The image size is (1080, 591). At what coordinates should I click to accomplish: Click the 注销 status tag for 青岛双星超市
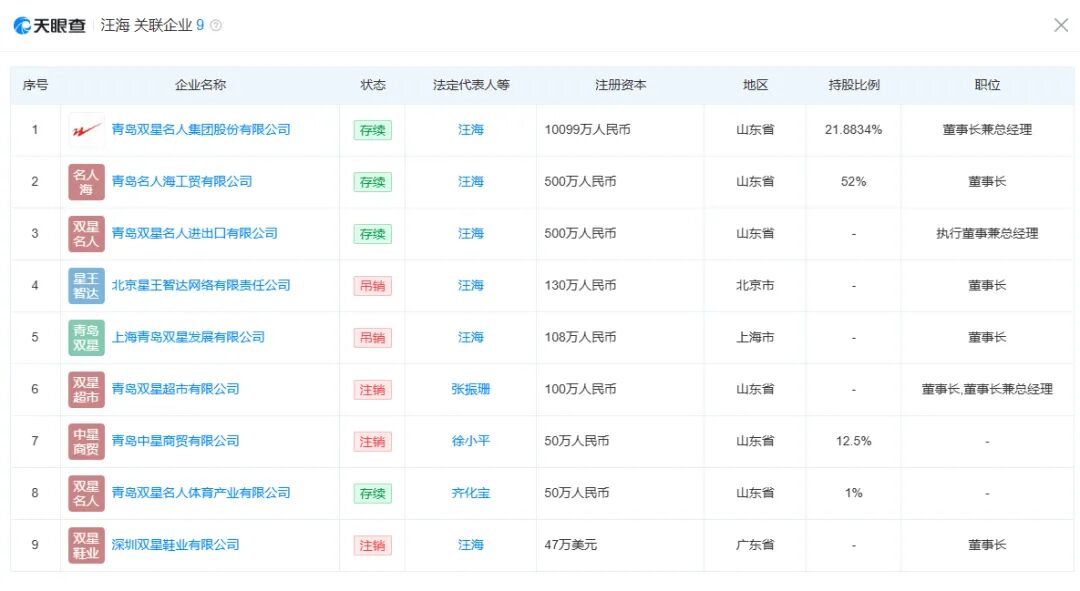373,390
